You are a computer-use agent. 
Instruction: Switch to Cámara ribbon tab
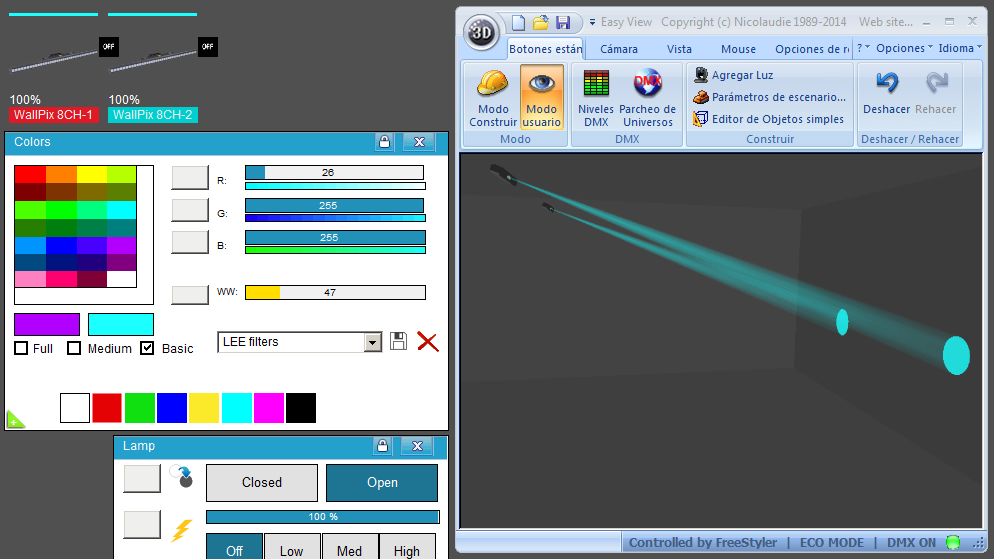619,49
